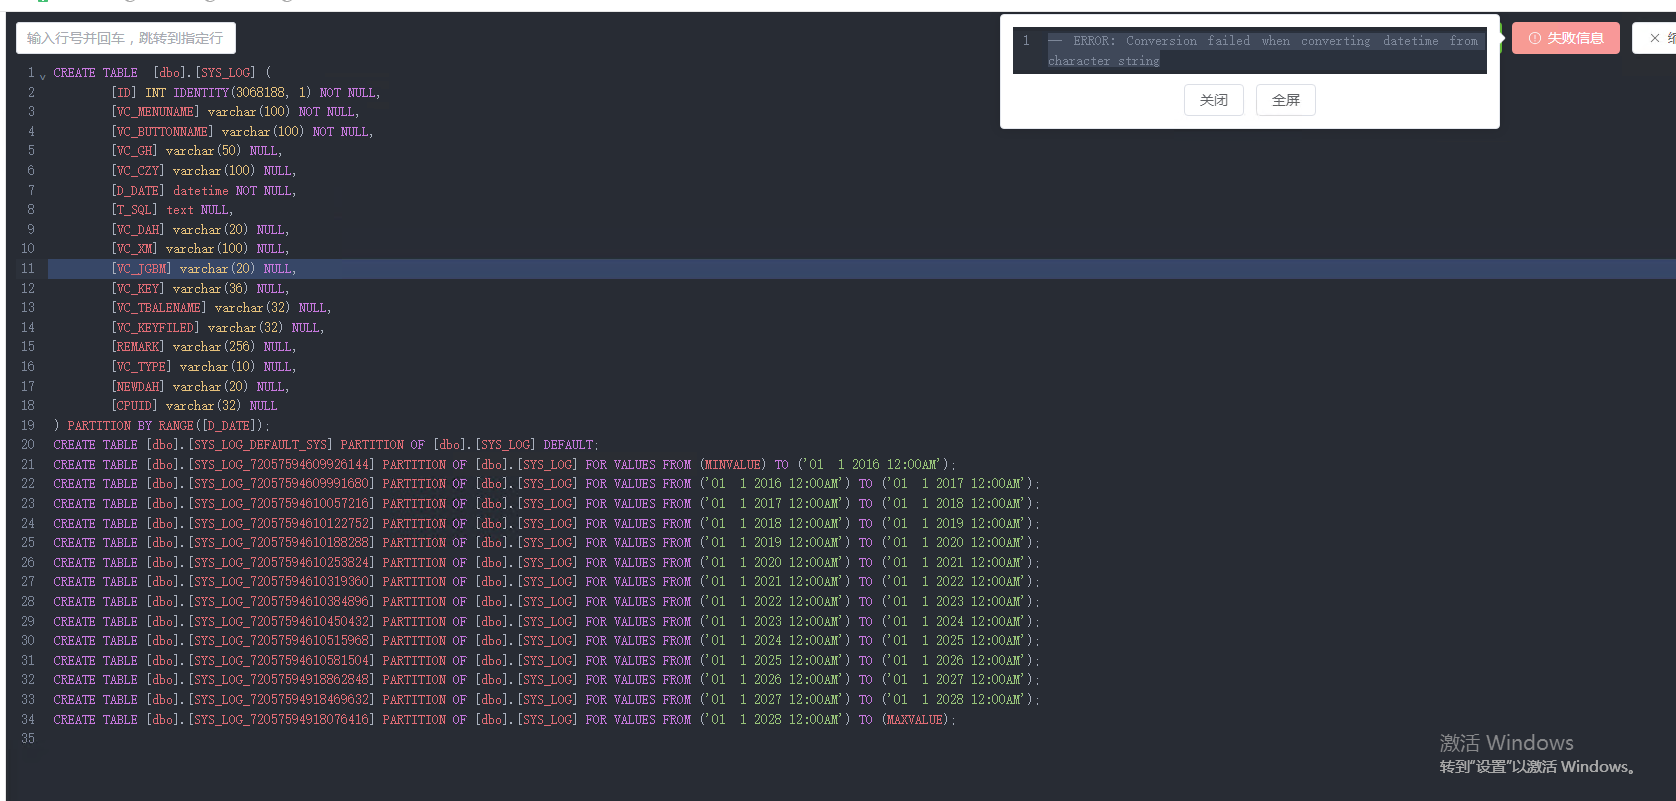The width and height of the screenshot is (1676, 801).
Task: Click line number 11 in the gutter
Action: (27, 269)
